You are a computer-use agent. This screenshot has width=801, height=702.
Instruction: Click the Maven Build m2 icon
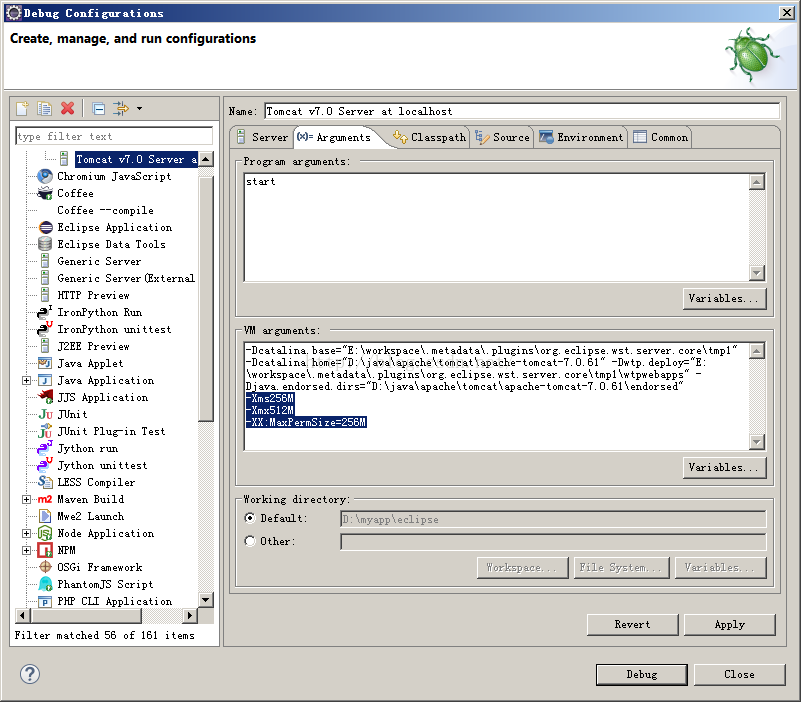(x=45, y=499)
